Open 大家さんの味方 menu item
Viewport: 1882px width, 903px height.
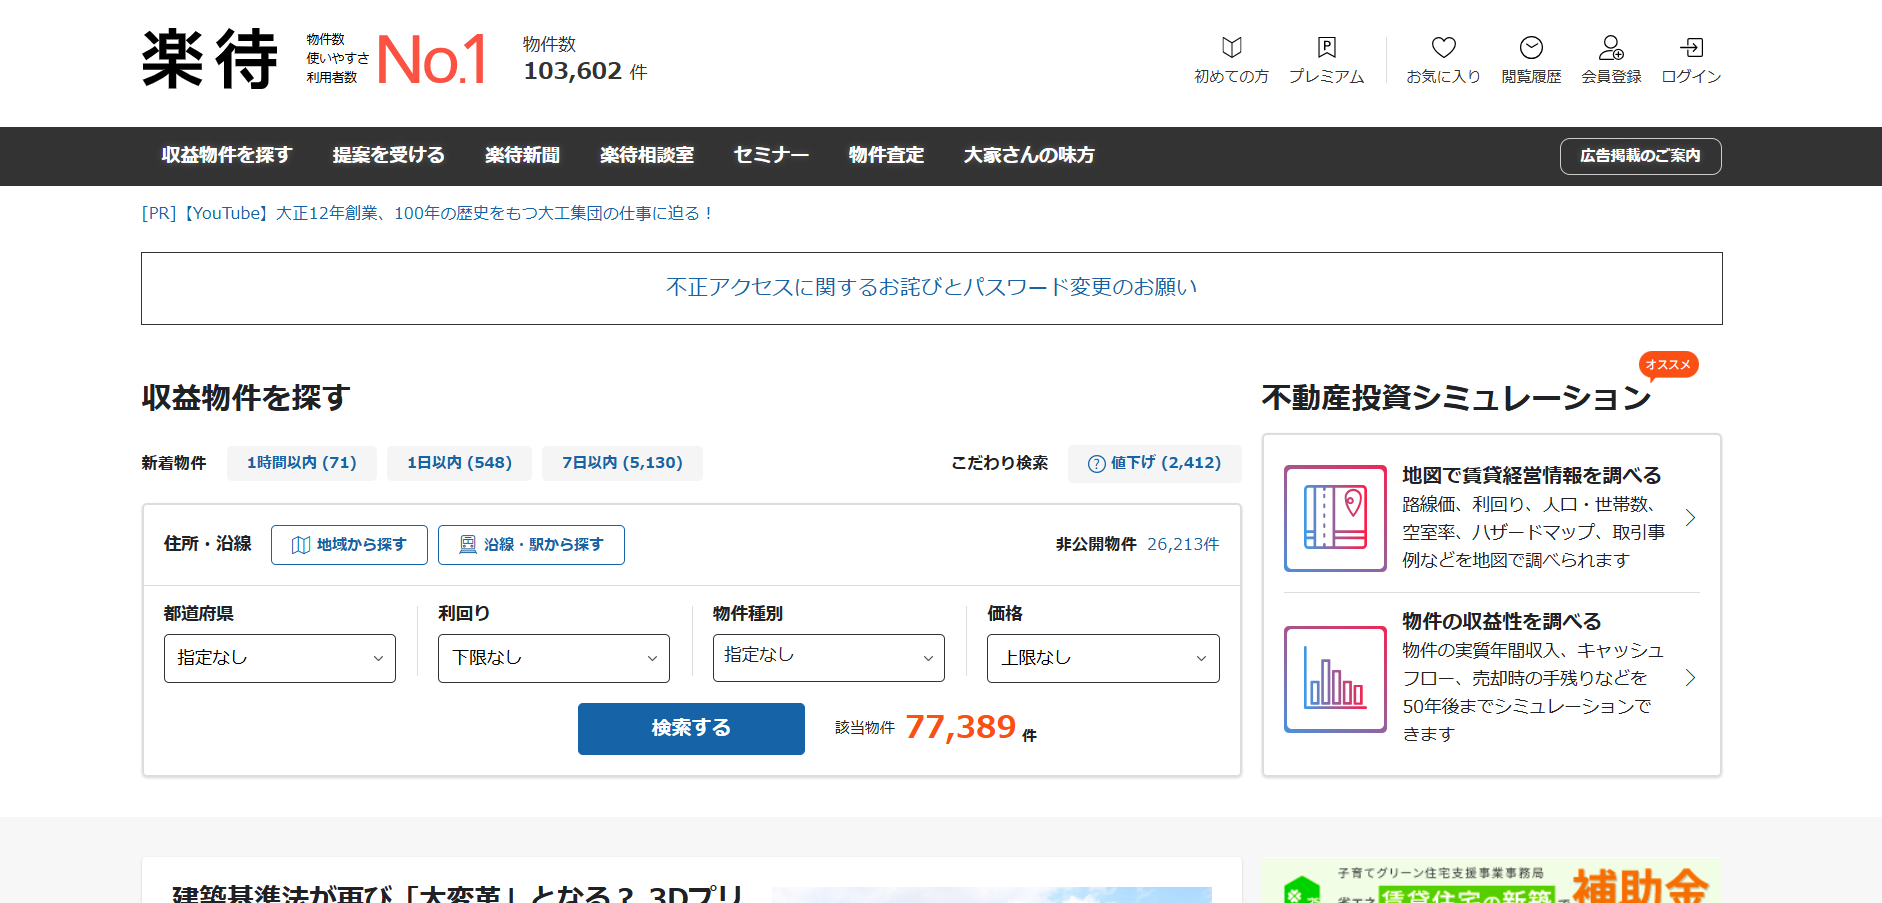coord(1029,155)
